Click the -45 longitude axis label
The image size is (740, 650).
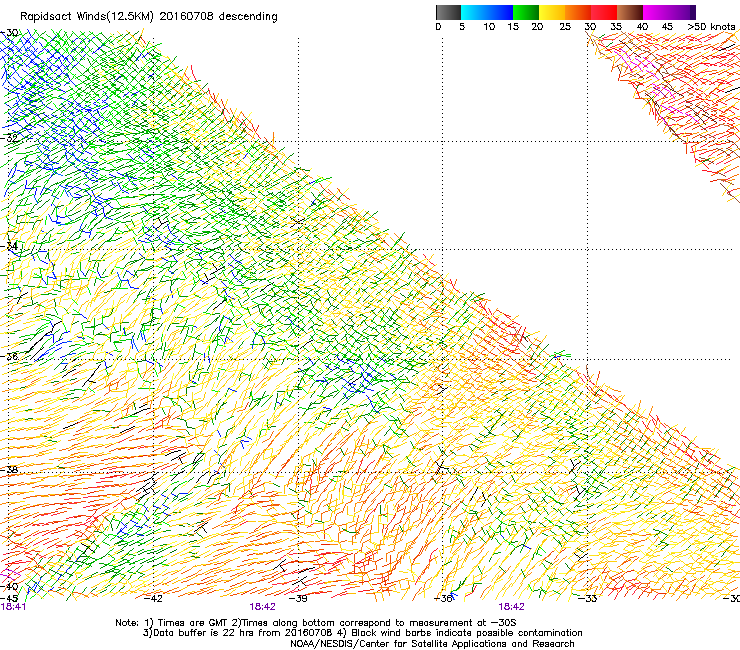[x=9, y=598]
